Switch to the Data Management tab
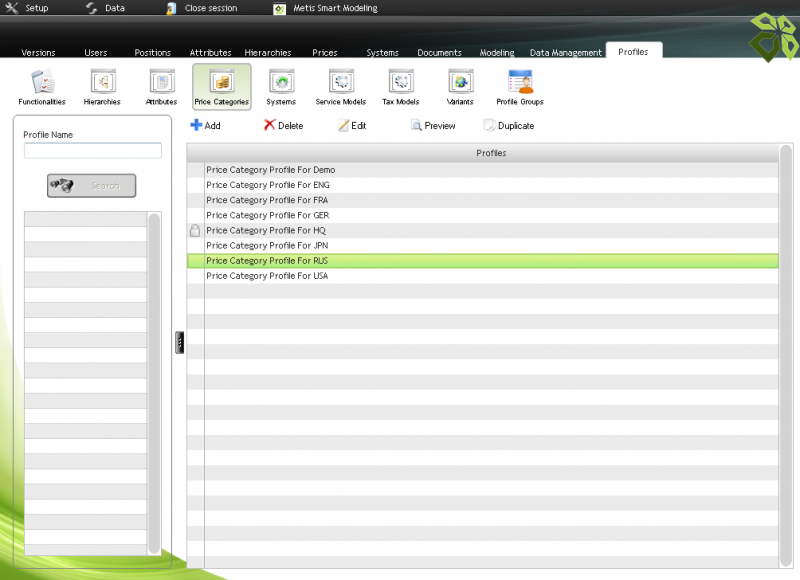The width and height of the screenshot is (800, 580). [565, 52]
